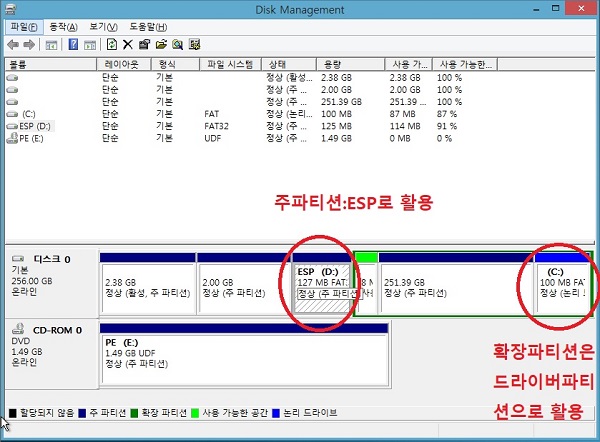Click the Refresh toolbar icon

pyautogui.click(x=112, y=44)
